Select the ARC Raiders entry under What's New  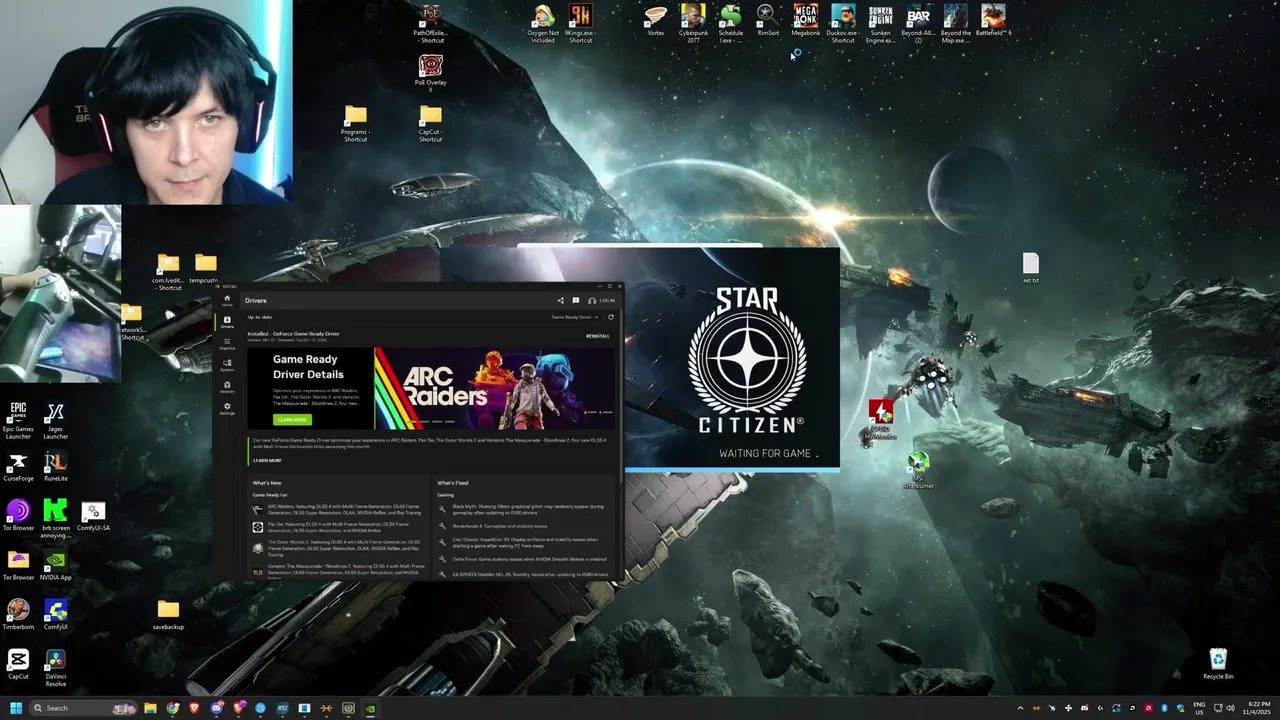click(x=340, y=509)
